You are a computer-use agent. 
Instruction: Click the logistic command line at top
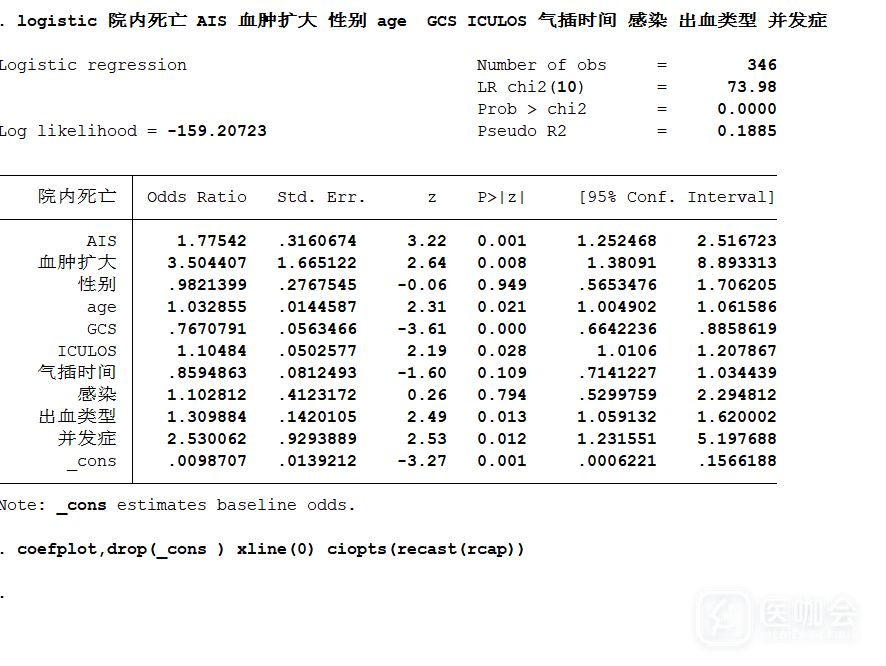point(420,21)
